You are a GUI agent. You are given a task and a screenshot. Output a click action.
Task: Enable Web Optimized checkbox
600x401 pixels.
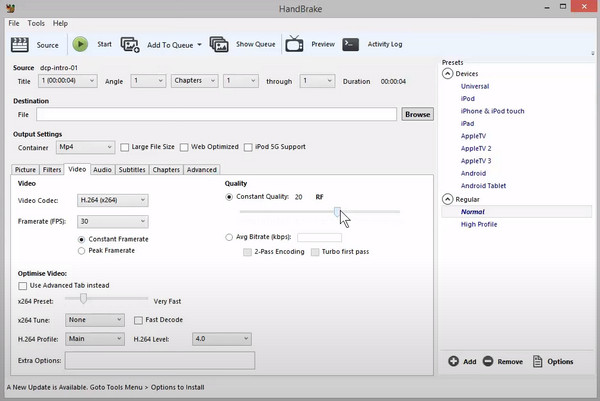[x=184, y=147]
